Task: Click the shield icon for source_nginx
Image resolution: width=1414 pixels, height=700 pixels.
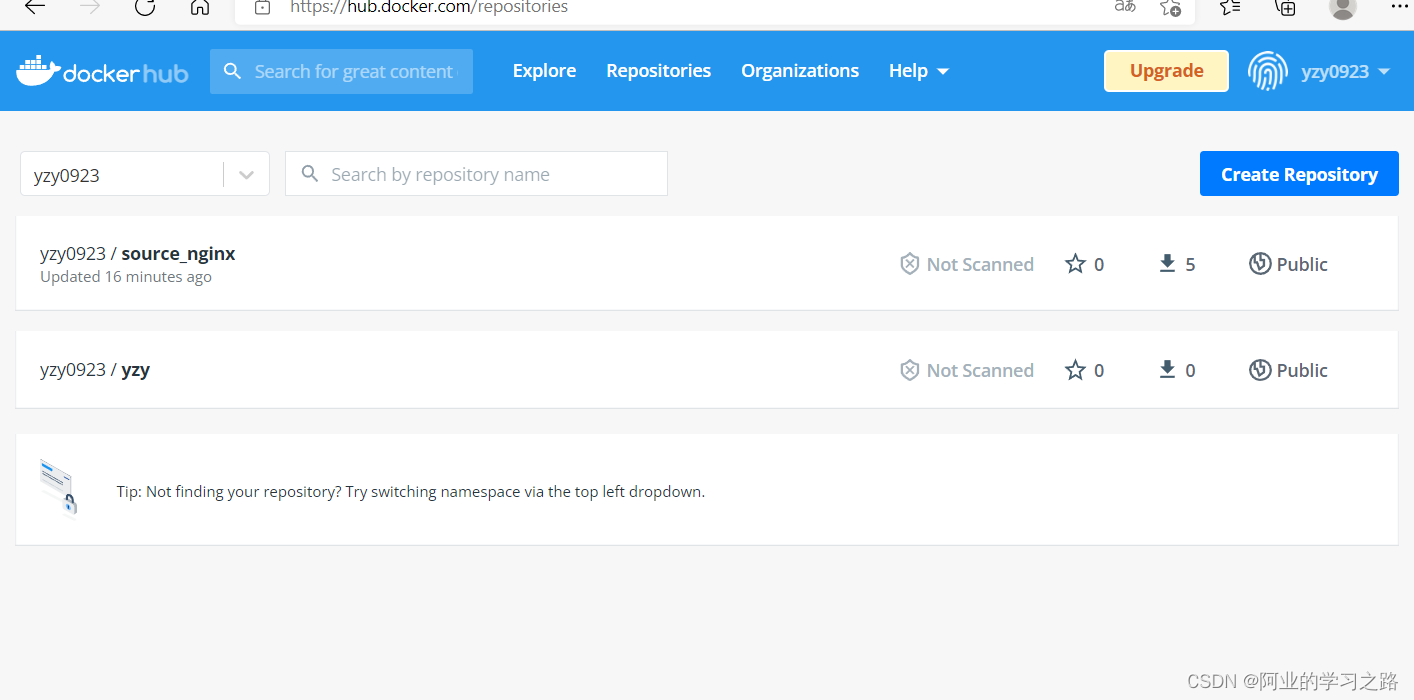Action: pos(909,264)
